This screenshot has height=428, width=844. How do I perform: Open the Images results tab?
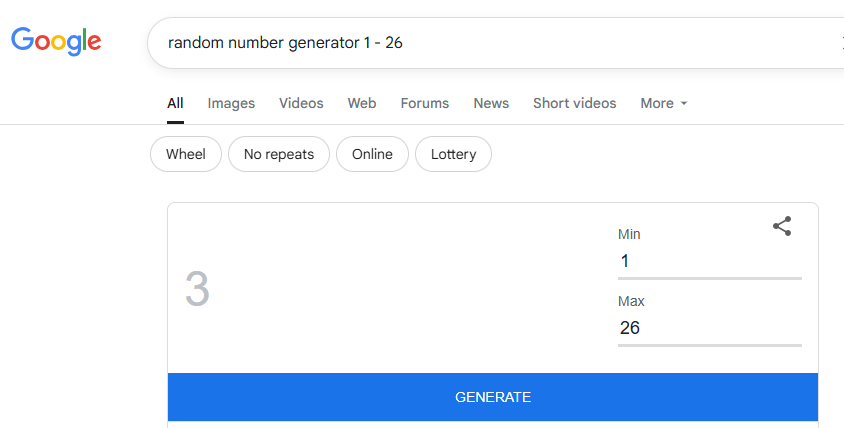pos(231,103)
